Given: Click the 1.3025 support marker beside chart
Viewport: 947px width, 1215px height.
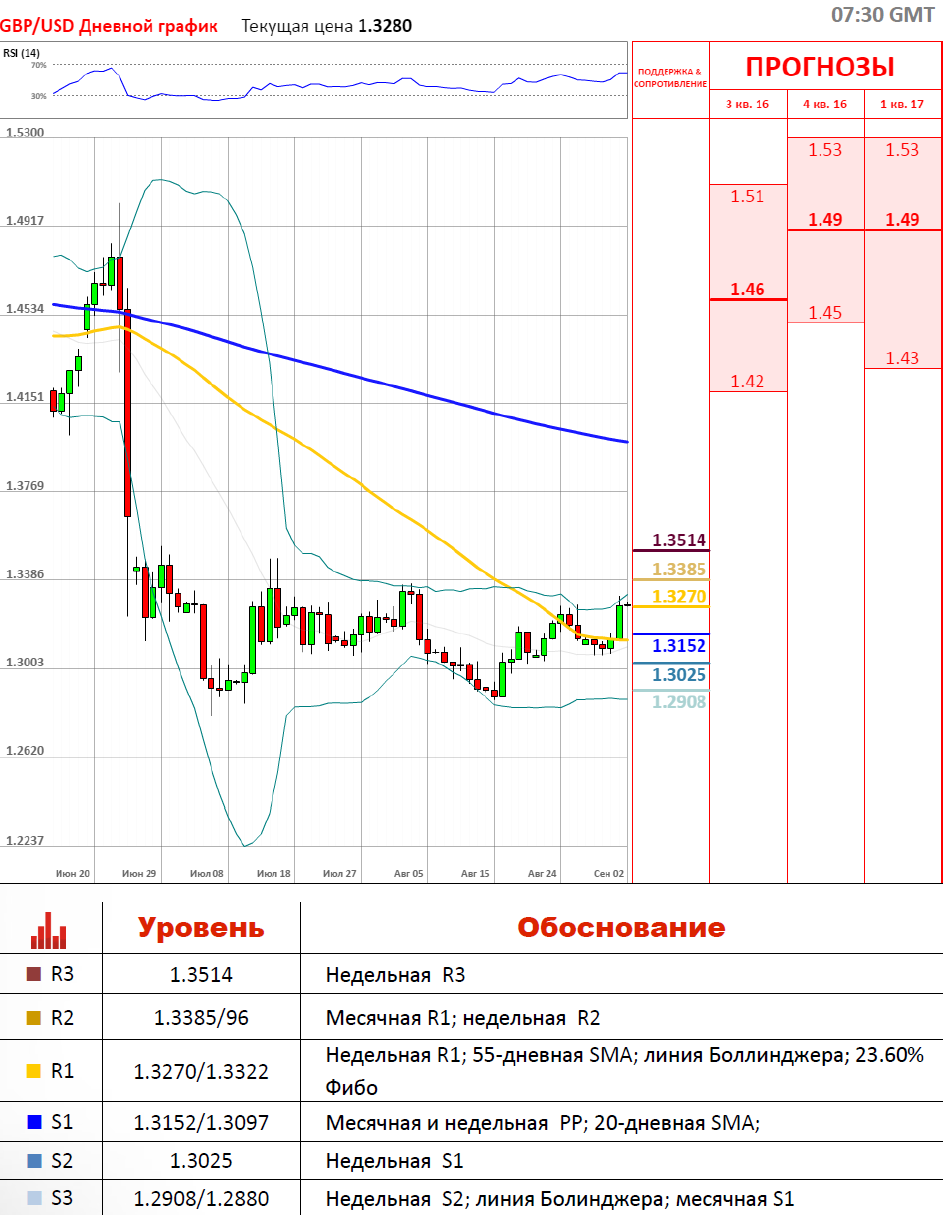Looking at the screenshot, I should (x=679, y=676).
